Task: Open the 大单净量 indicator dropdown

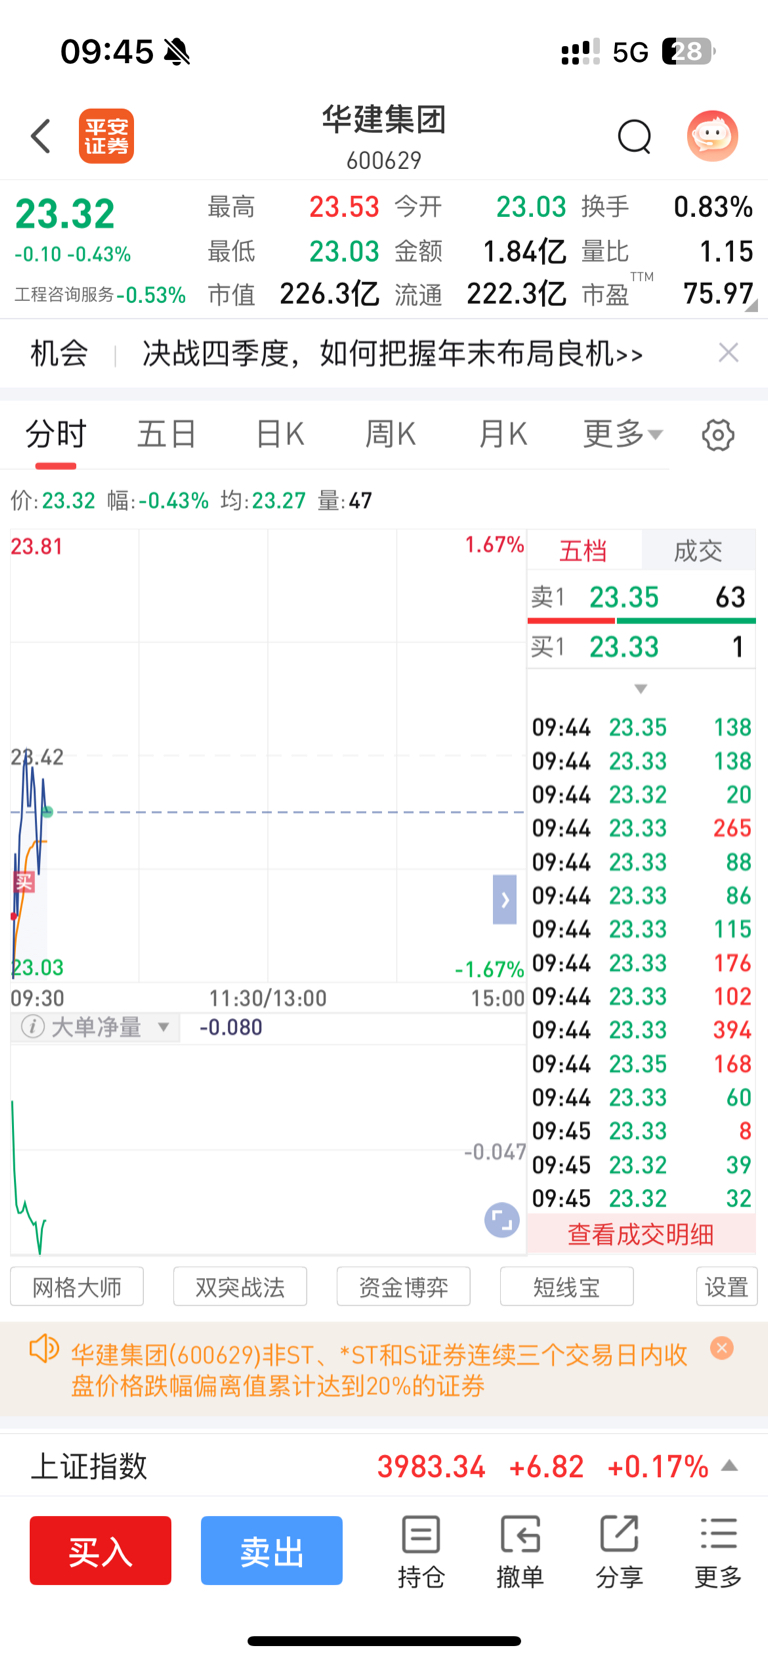Action: 163,1027
